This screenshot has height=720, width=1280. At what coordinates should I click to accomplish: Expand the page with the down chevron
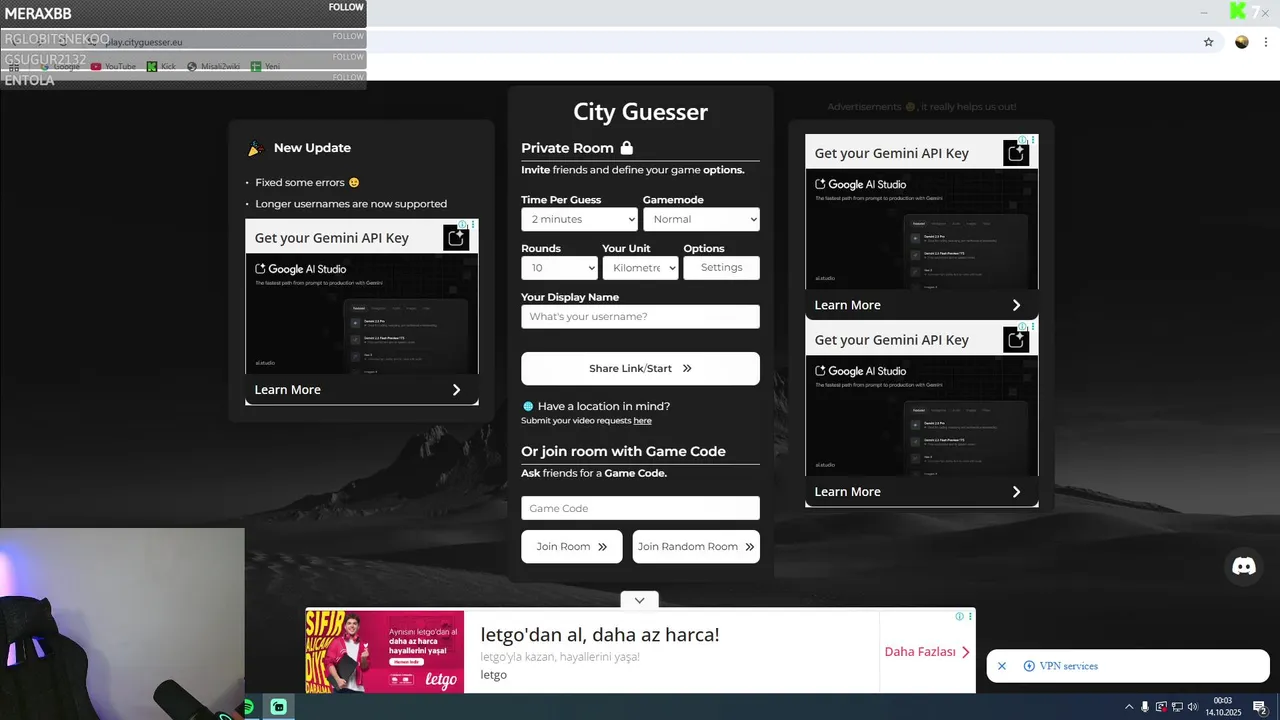[639, 601]
